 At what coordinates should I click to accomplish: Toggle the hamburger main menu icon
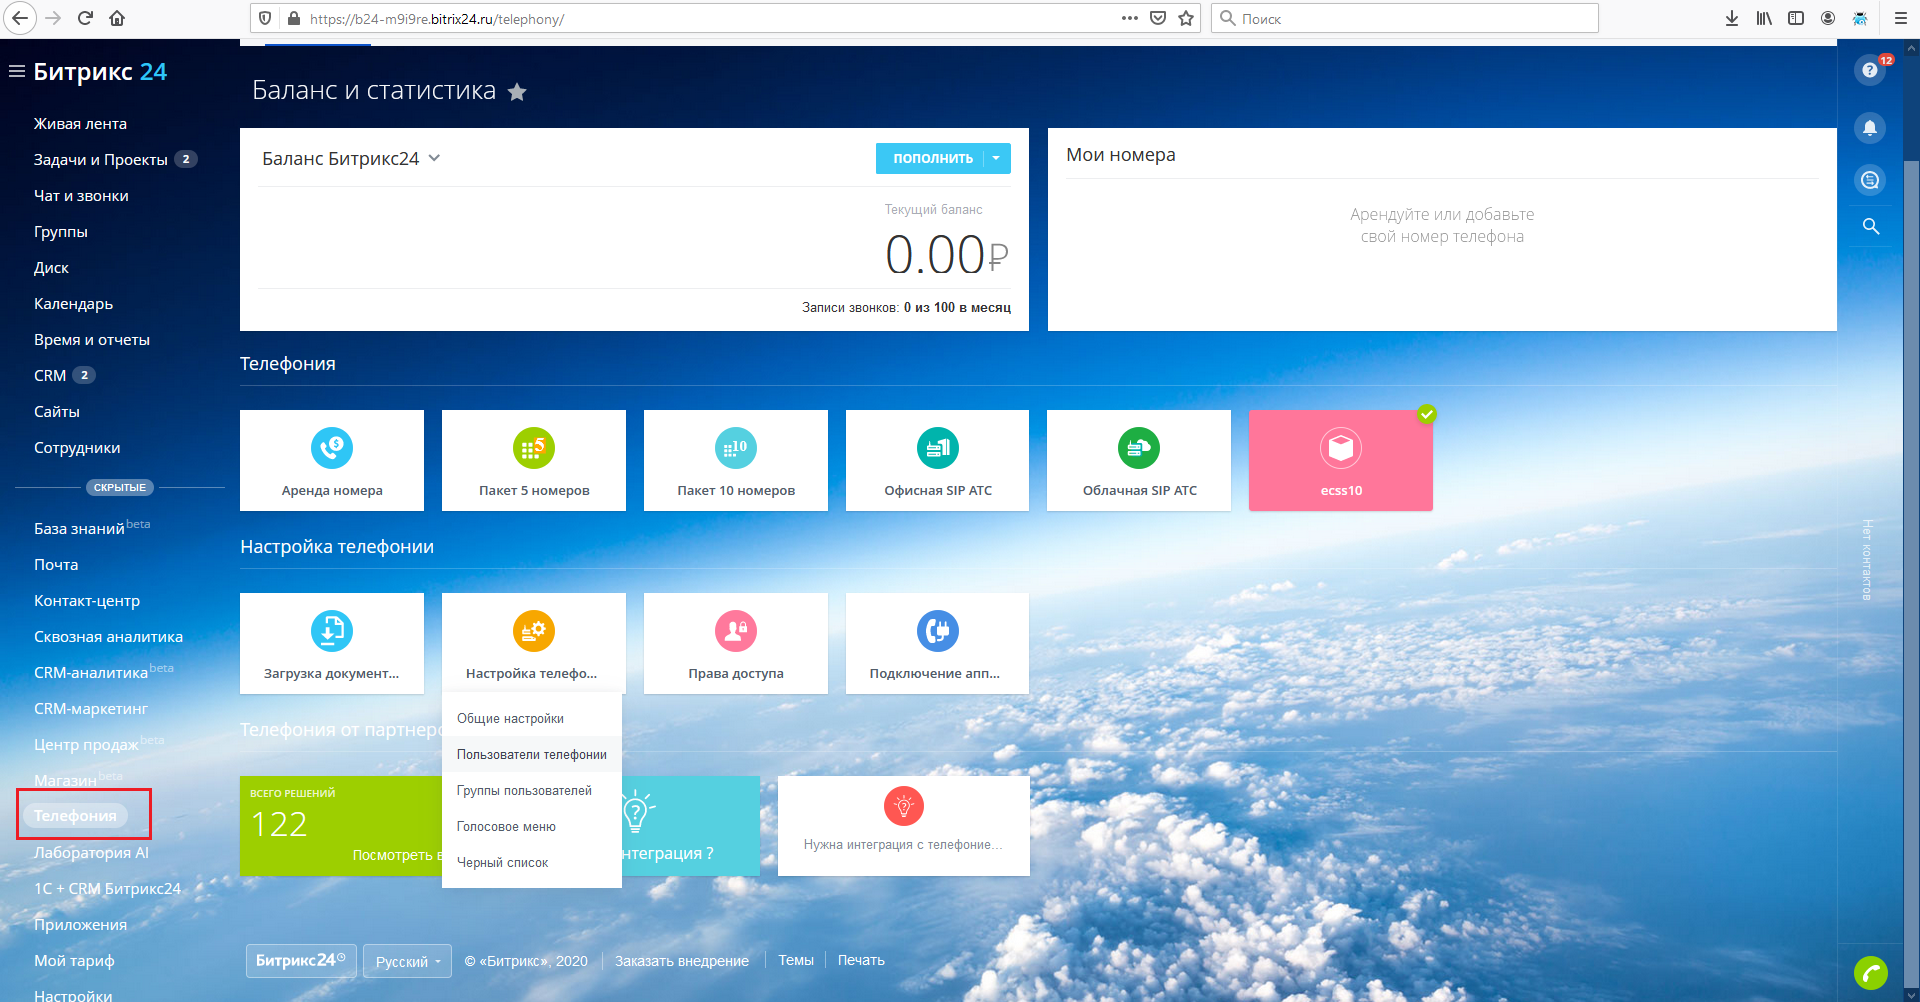coord(16,71)
